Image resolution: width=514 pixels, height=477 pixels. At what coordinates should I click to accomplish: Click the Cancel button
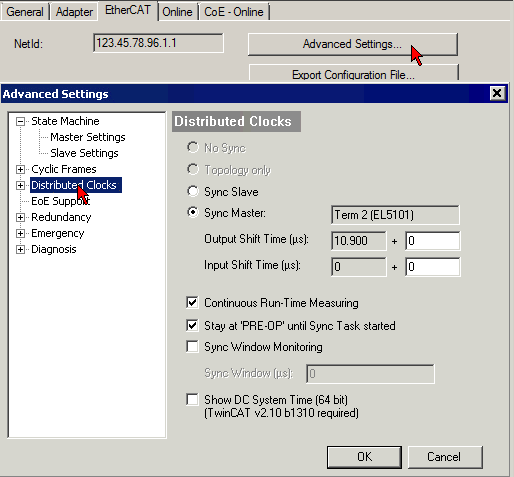point(445,457)
